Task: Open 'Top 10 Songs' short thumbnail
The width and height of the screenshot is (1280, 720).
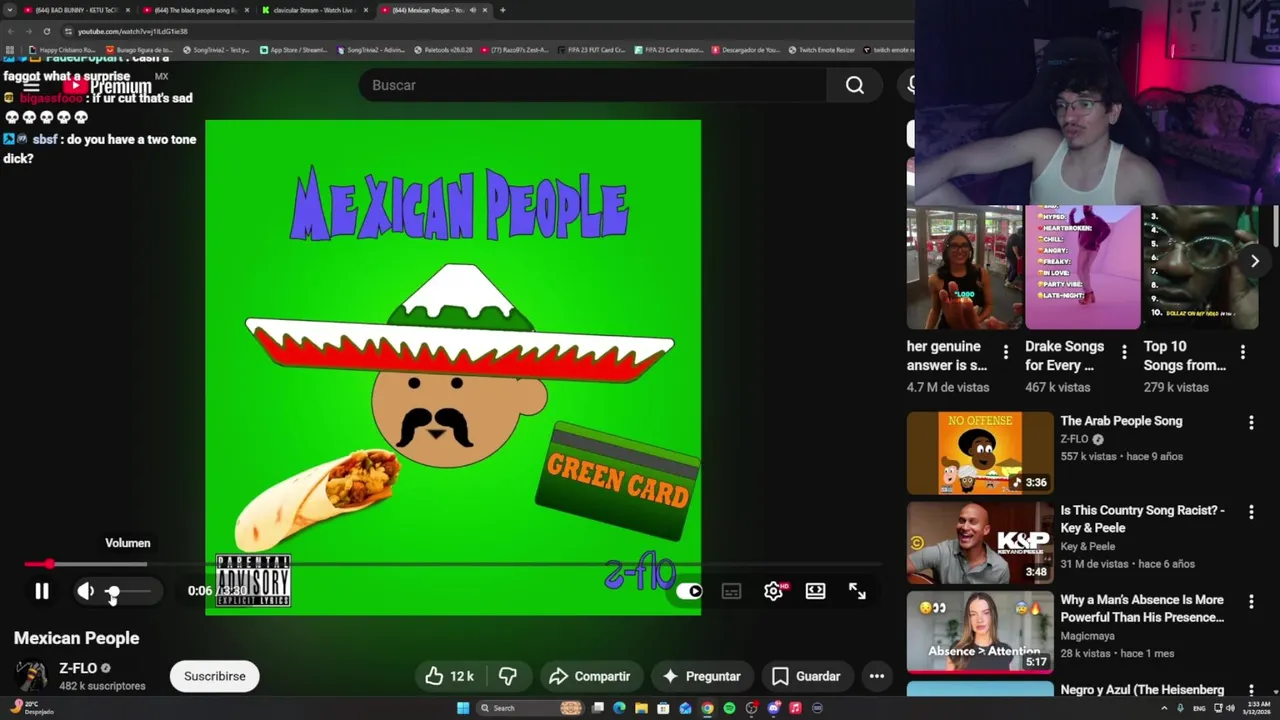Action: pos(1201,267)
